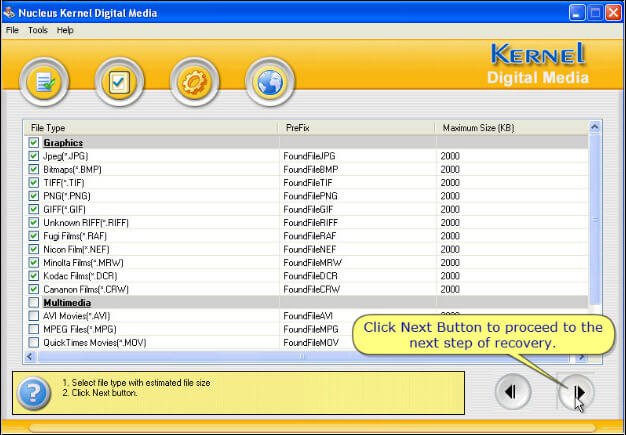
Task: Uncheck the PNG(*.PNG) checkbox
Action: (34, 196)
